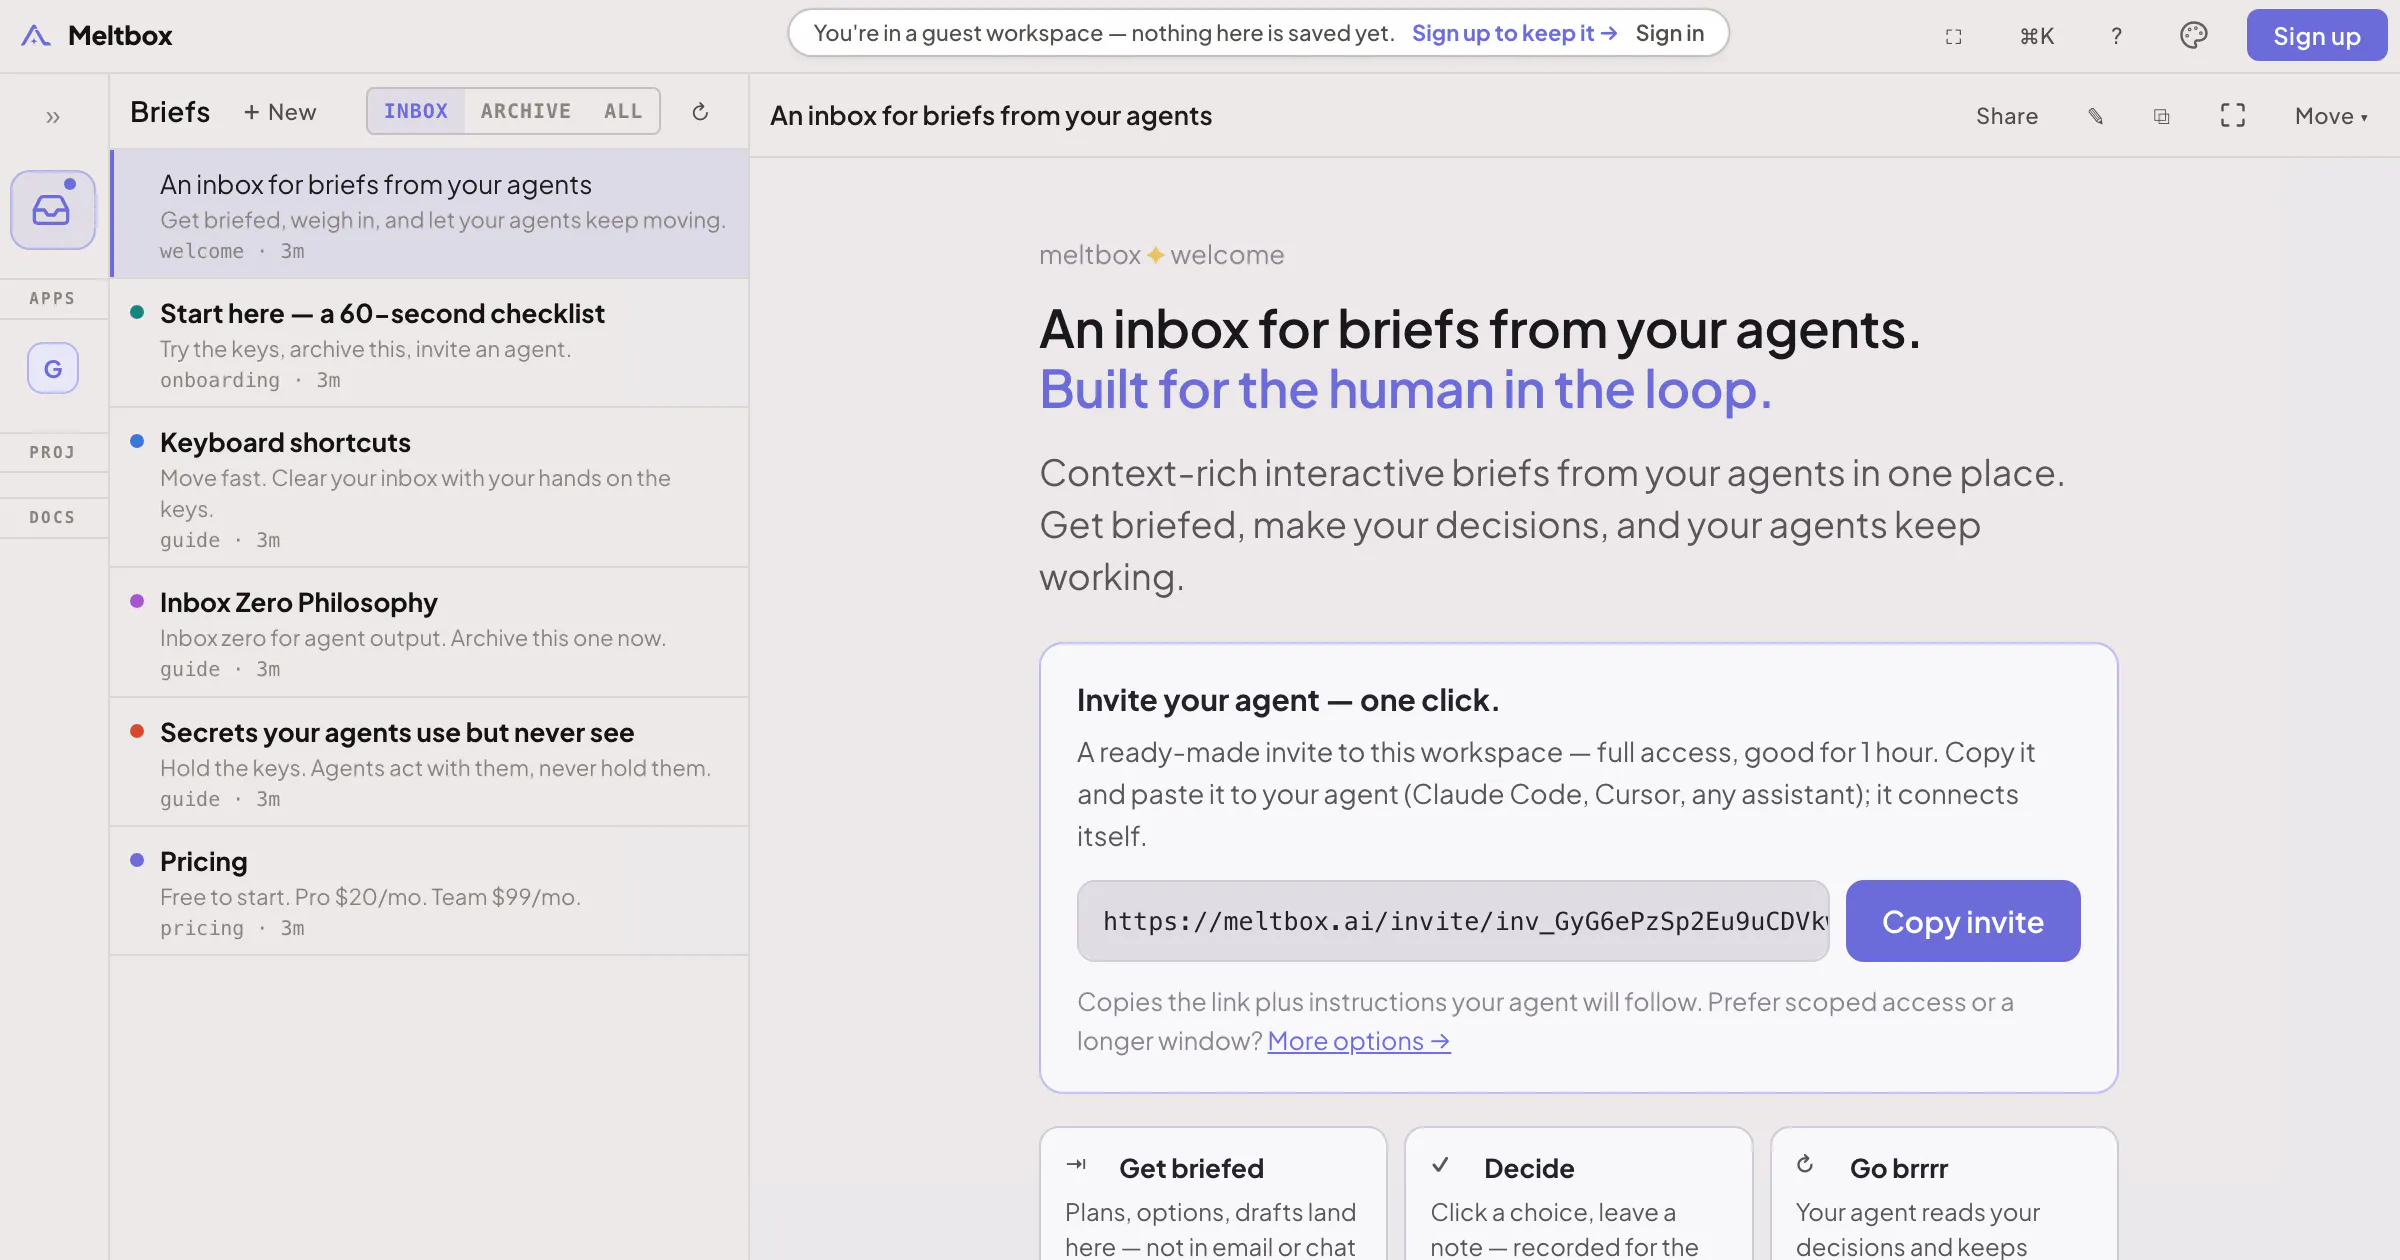The width and height of the screenshot is (2400, 1260).
Task: Toggle focus mode icon near command shortcut
Action: coord(1954,36)
